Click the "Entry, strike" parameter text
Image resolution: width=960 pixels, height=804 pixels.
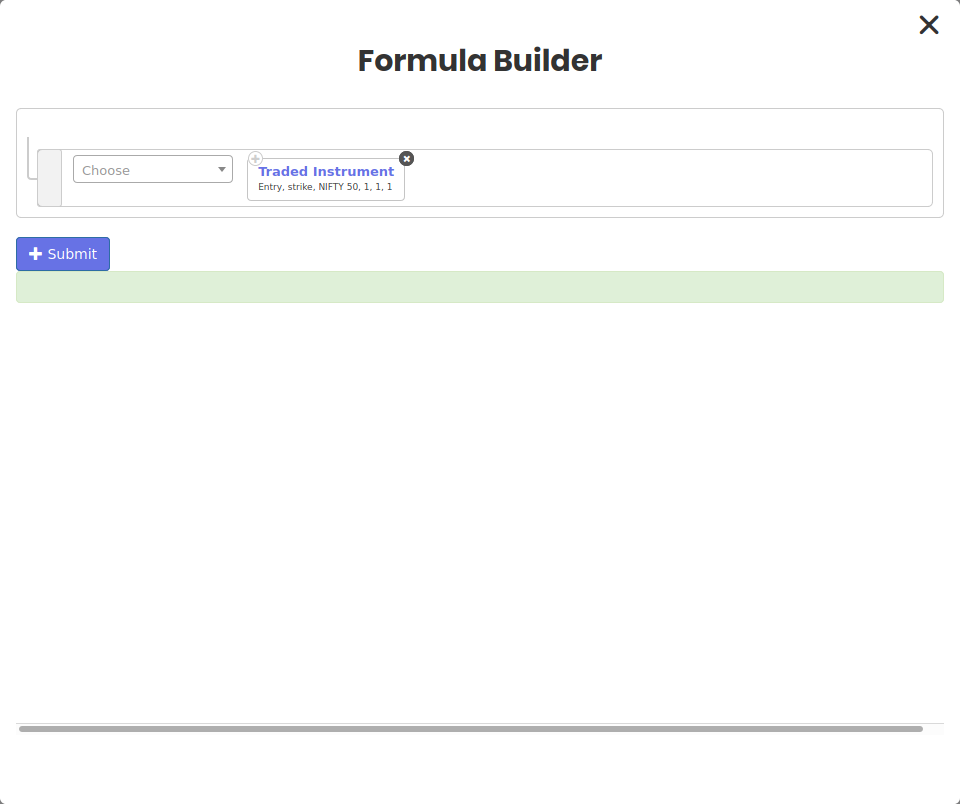285,187
